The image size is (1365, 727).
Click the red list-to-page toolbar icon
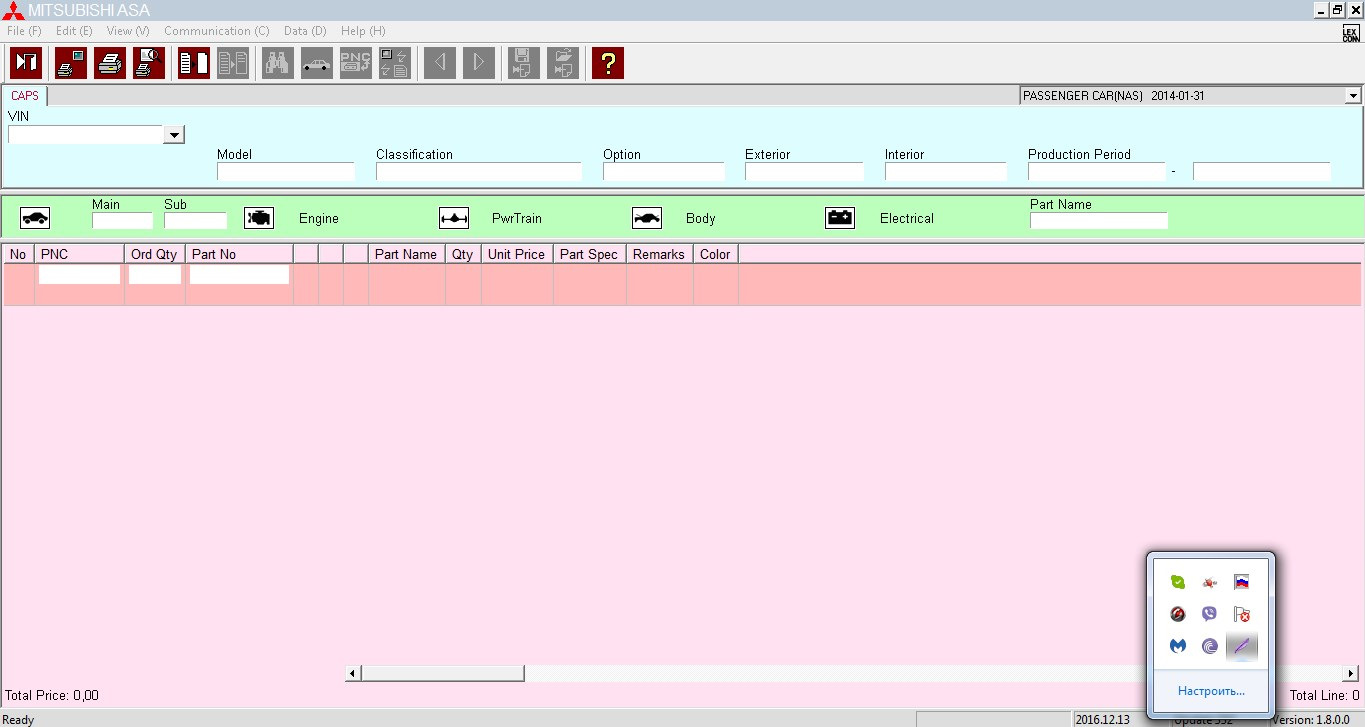tap(194, 63)
